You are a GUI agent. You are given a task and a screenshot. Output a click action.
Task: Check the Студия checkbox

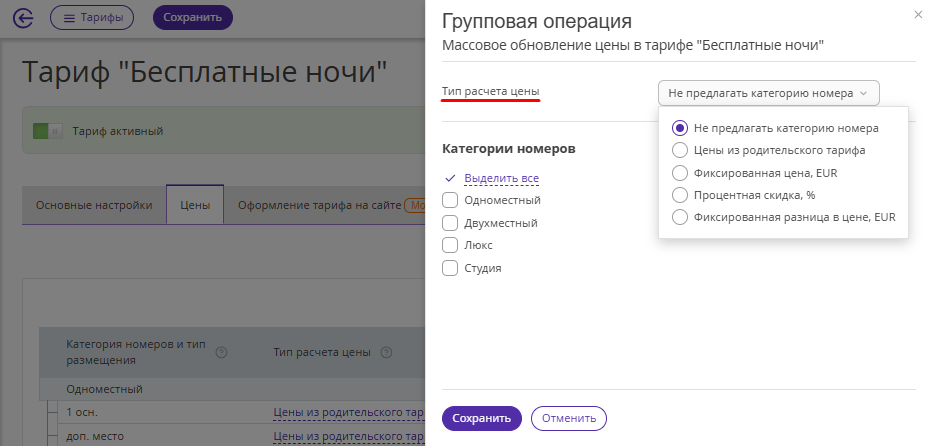tap(450, 268)
